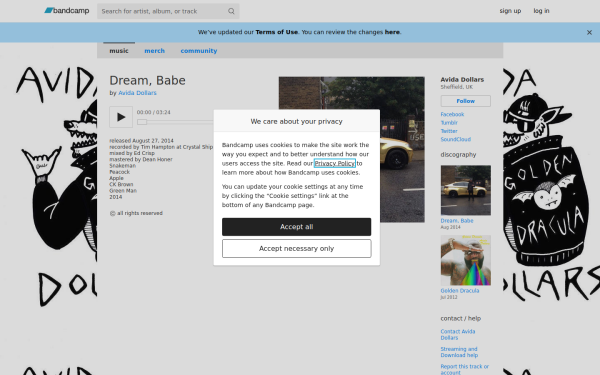Image resolution: width=600 pixels, height=375 pixels.
Task: Click the 'Sheffield, UK' location text
Action: (457, 87)
